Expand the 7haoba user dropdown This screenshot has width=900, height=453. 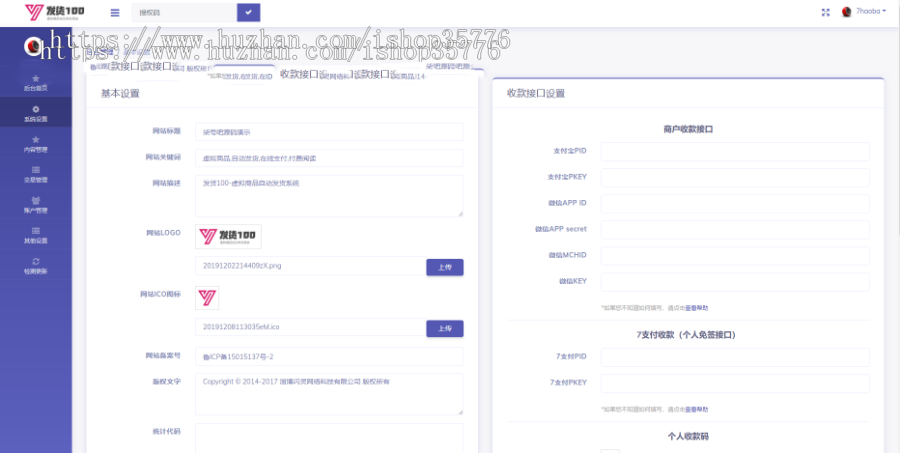(x=863, y=12)
